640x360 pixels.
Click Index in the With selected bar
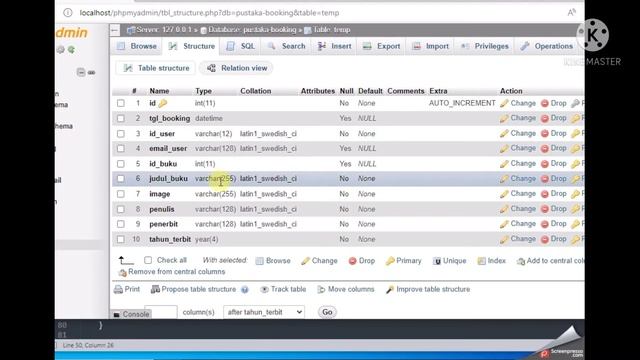(x=491, y=261)
